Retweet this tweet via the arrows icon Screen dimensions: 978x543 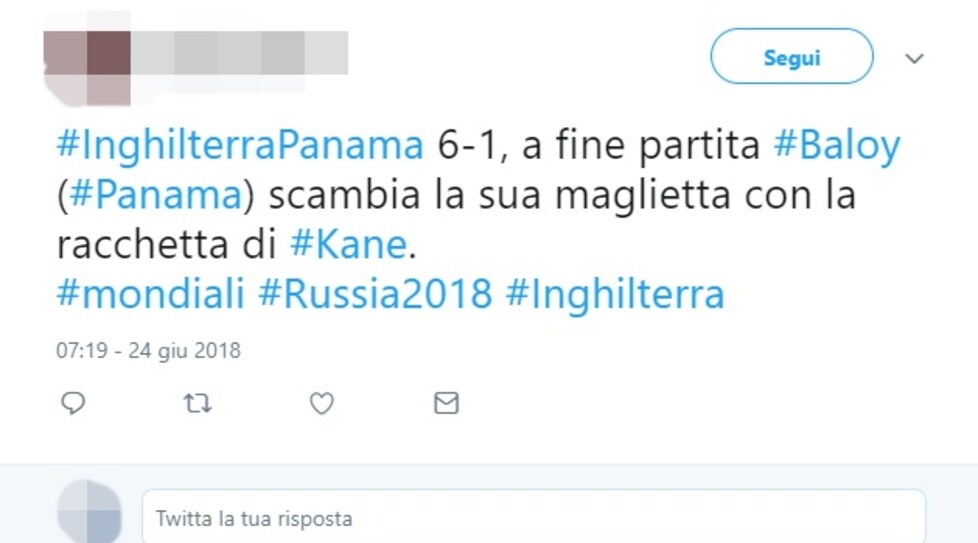tap(197, 403)
